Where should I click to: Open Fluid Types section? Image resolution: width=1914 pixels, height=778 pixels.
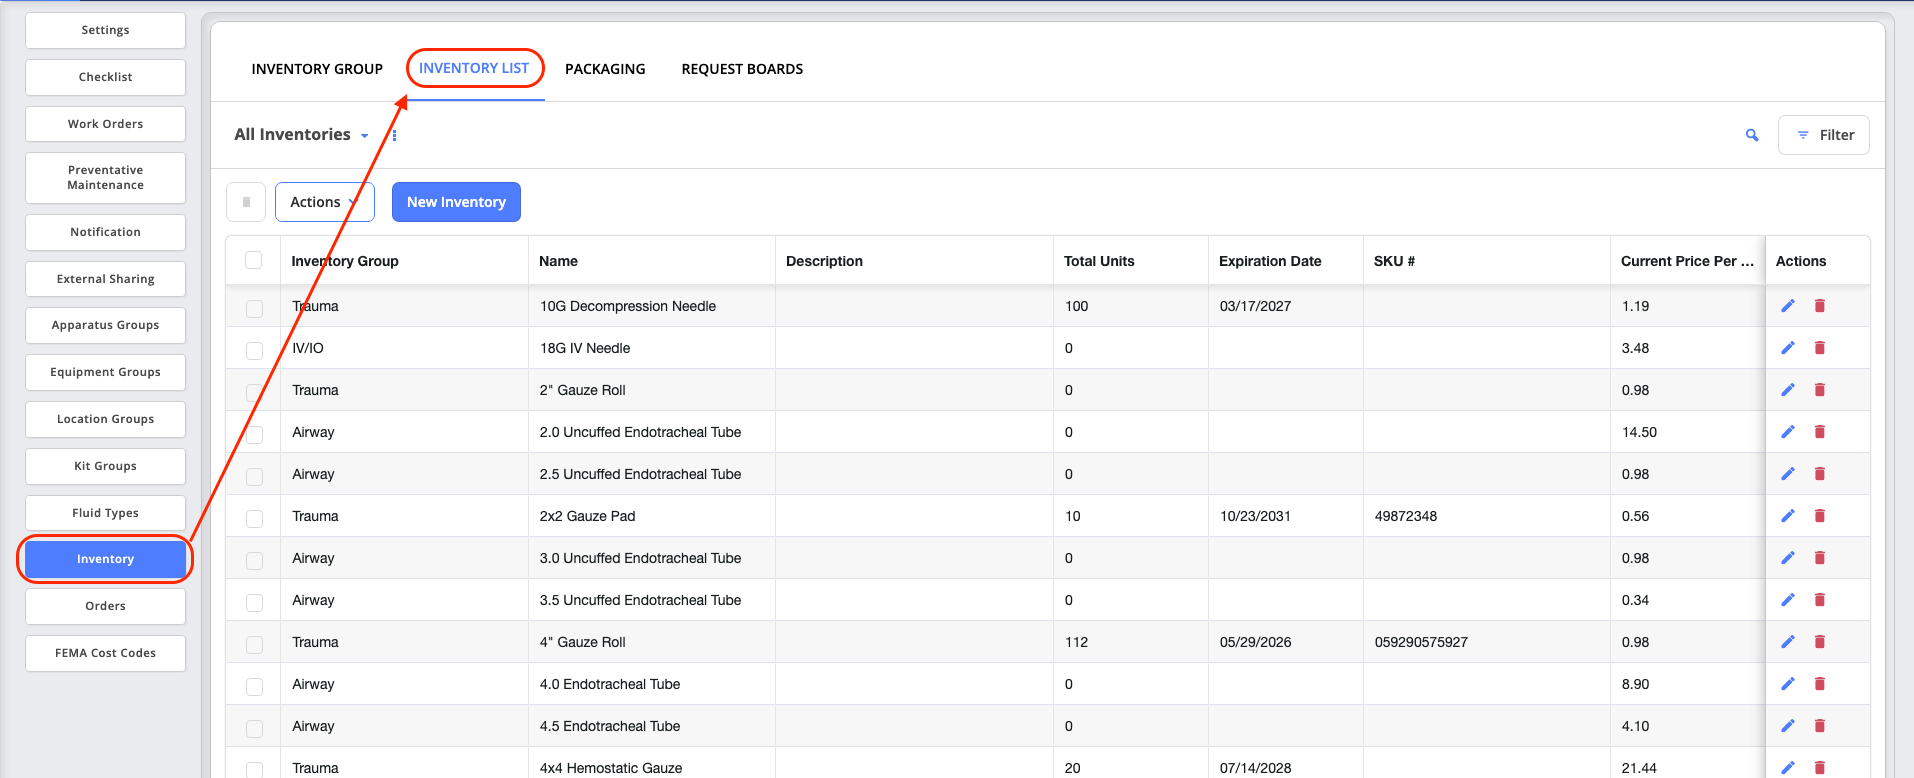click(x=105, y=513)
